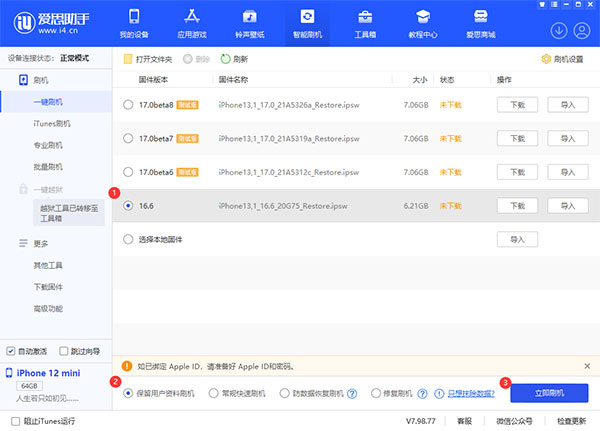
Task: Click the 打开文件夹 folder icon
Action: (x=128, y=59)
